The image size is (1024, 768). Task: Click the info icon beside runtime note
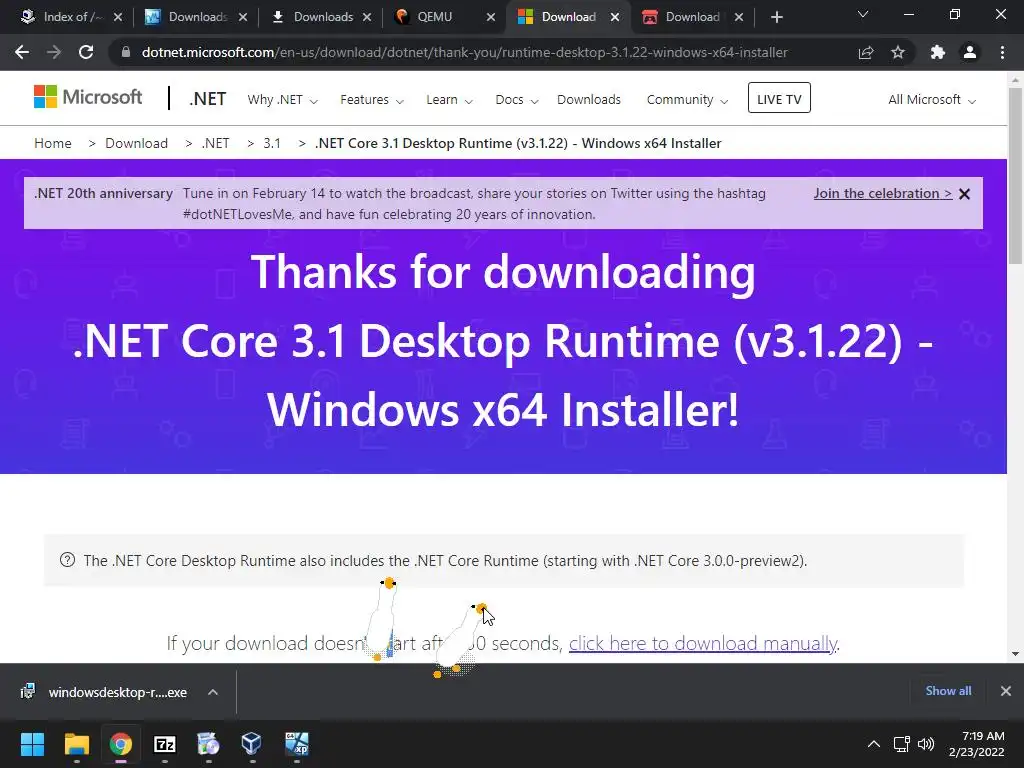coord(67,560)
